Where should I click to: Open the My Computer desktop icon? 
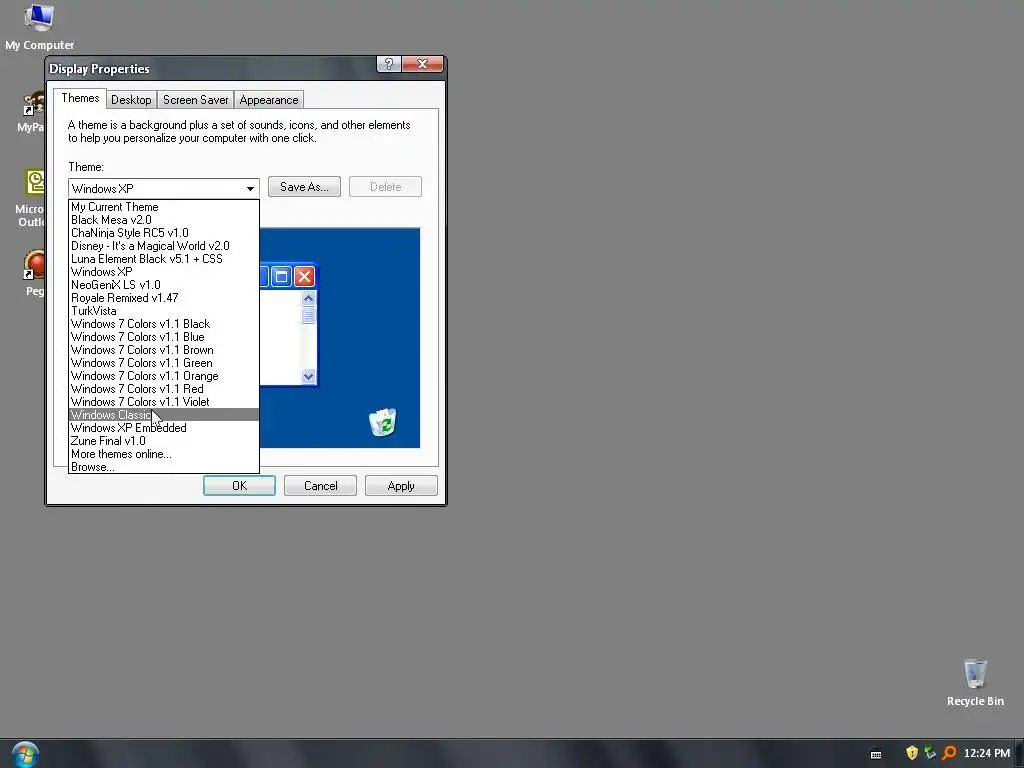(x=39, y=27)
